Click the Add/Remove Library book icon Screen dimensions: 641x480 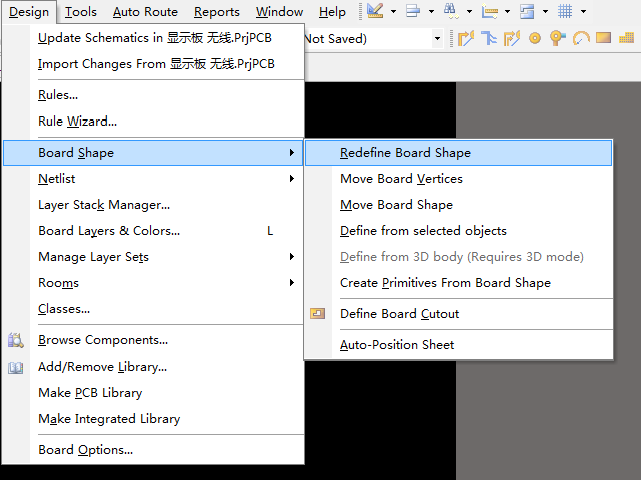(x=16, y=367)
